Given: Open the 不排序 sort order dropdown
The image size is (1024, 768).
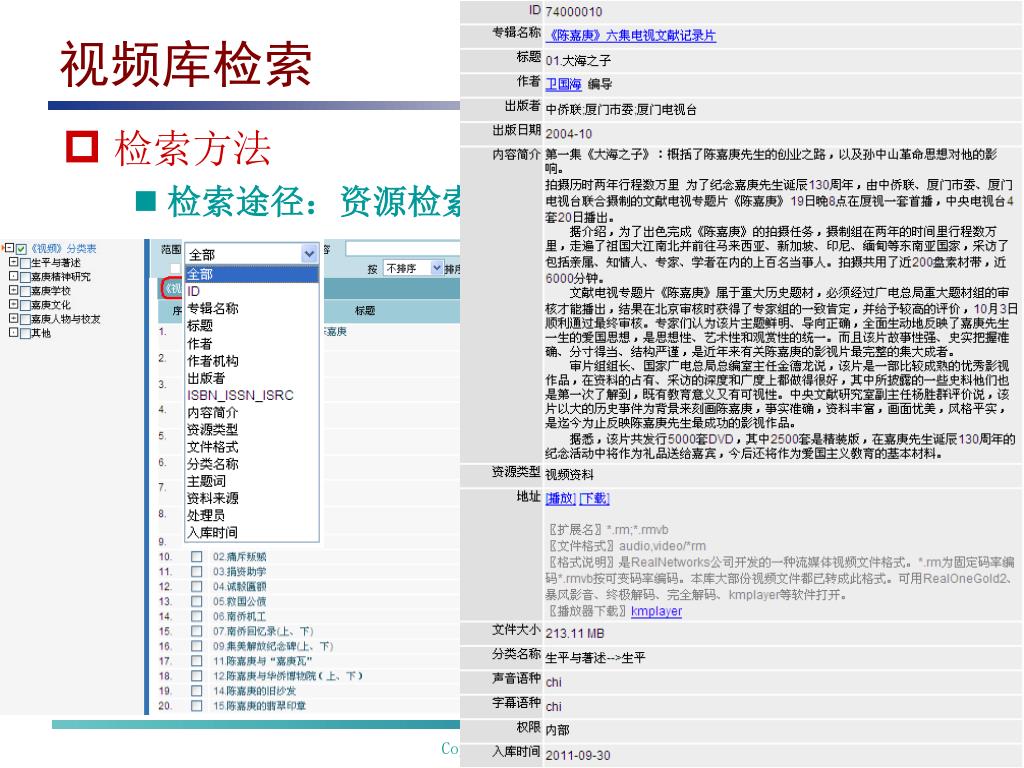Looking at the screenshot, I should pyautogui.click(x=414, y=268).
